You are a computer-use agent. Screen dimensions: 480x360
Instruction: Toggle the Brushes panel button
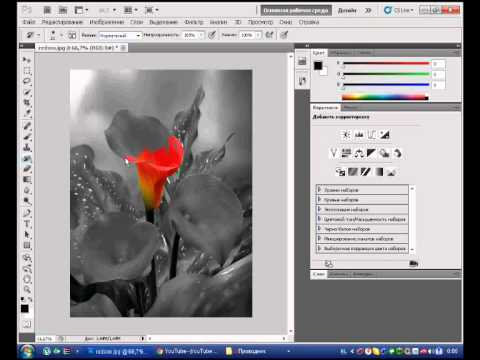click(72, 35)
